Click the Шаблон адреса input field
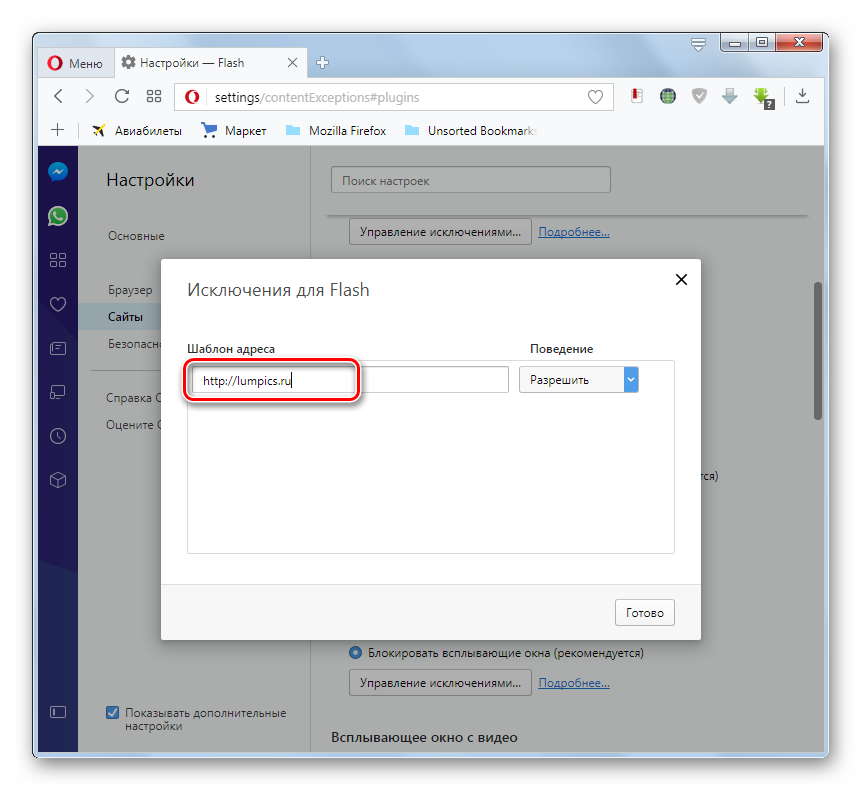This screenshot has height=791, width=862. 350,380
